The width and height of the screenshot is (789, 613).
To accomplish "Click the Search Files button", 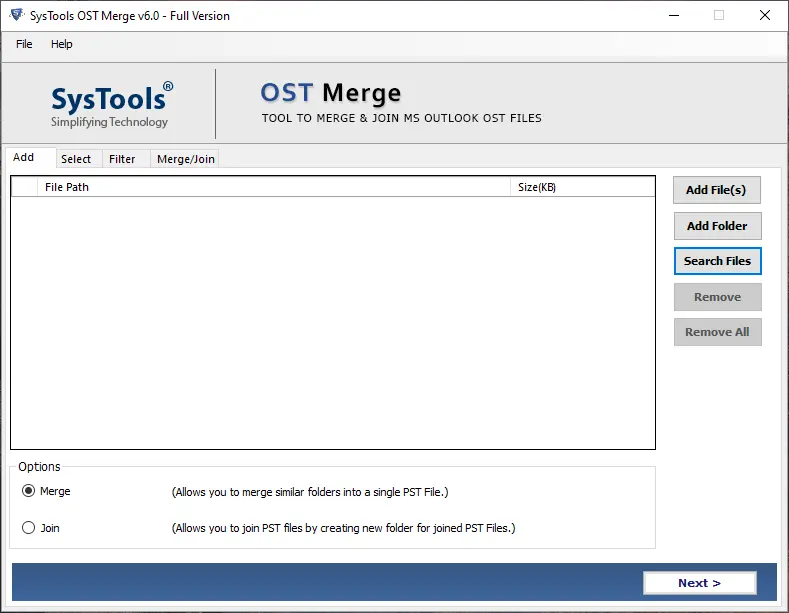I will click(718, 261).
